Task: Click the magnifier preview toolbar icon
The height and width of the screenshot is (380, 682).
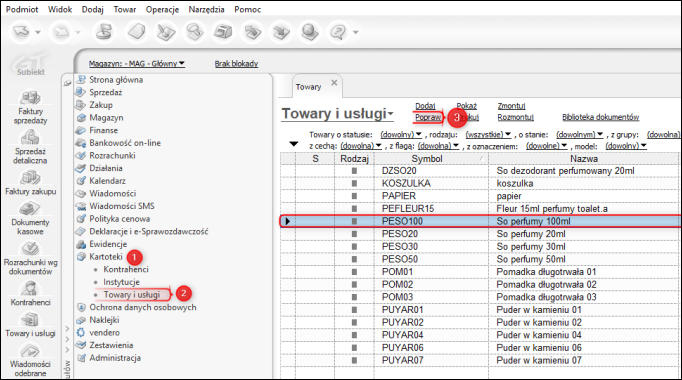Action: point(194,32)
